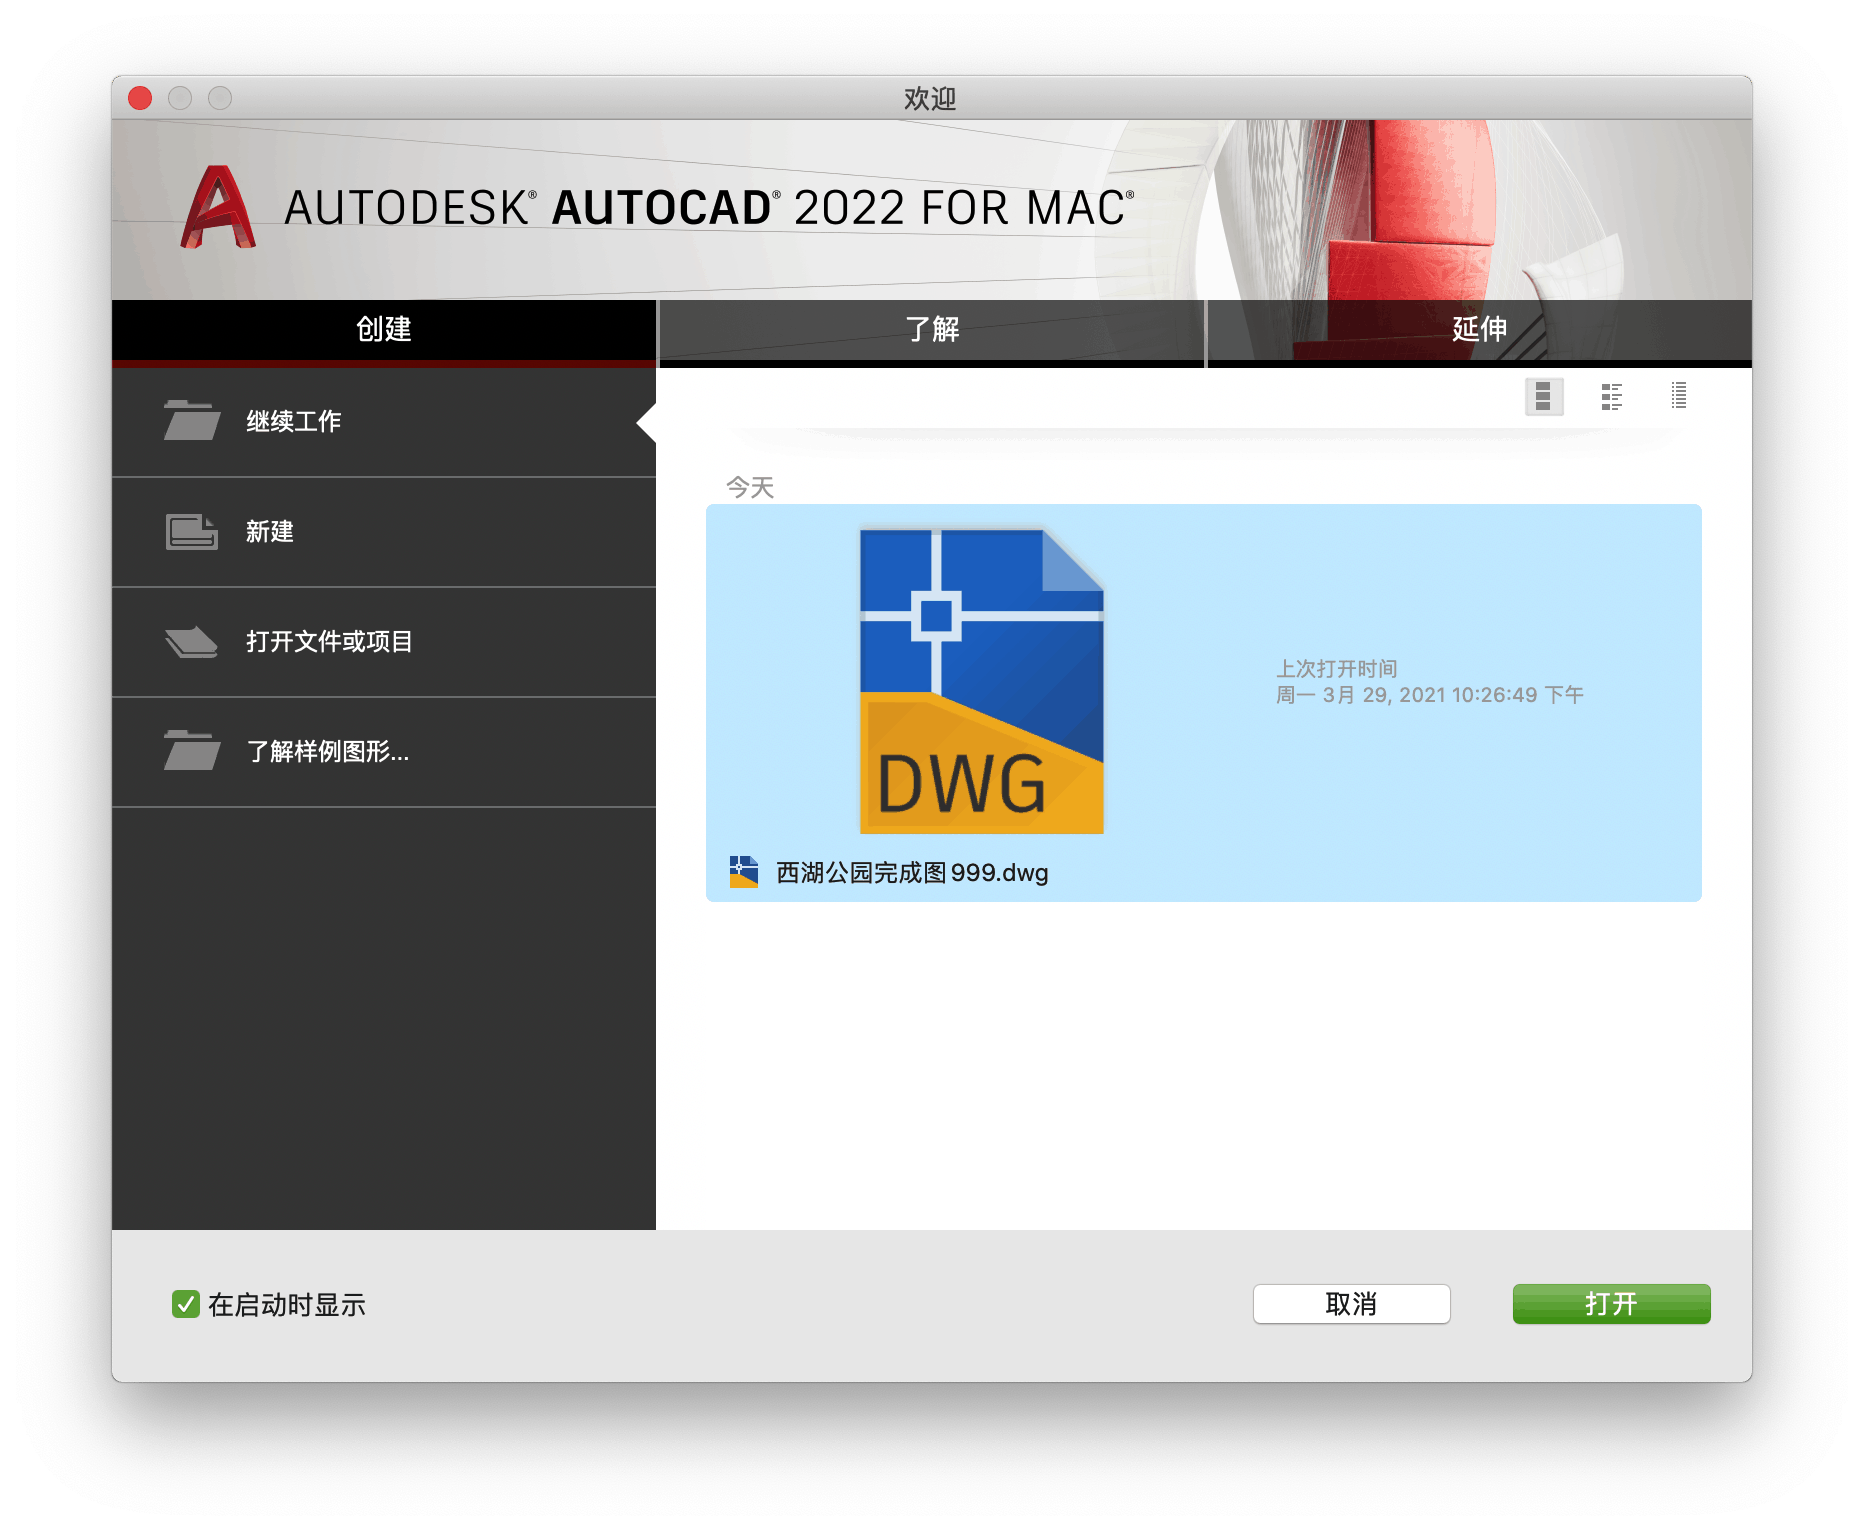Viewport: 1864px width, 1530px height.
Task: Click the 继续工作 folder icon
Action: 192,420
